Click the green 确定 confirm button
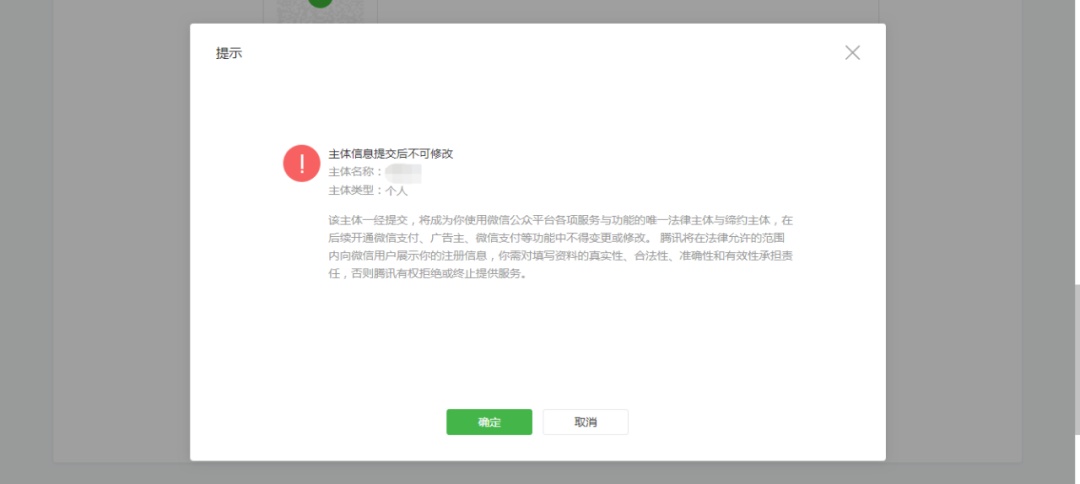The width and height of the screenshot is (1080, 484). point(489,422)
